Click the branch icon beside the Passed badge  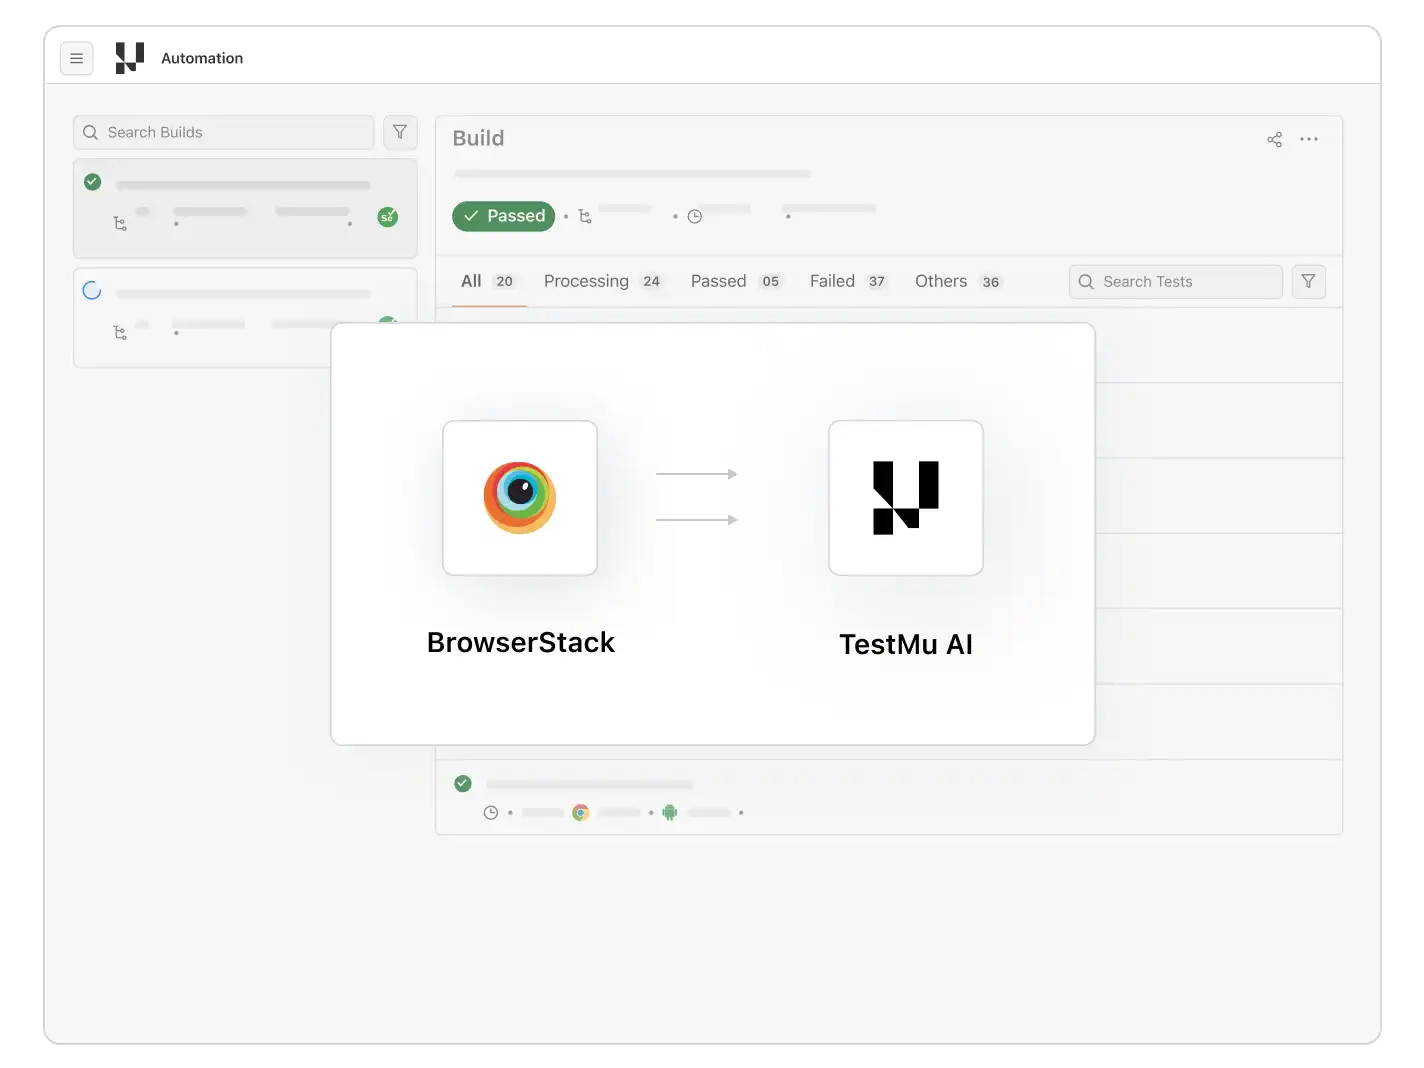point(585,216)
